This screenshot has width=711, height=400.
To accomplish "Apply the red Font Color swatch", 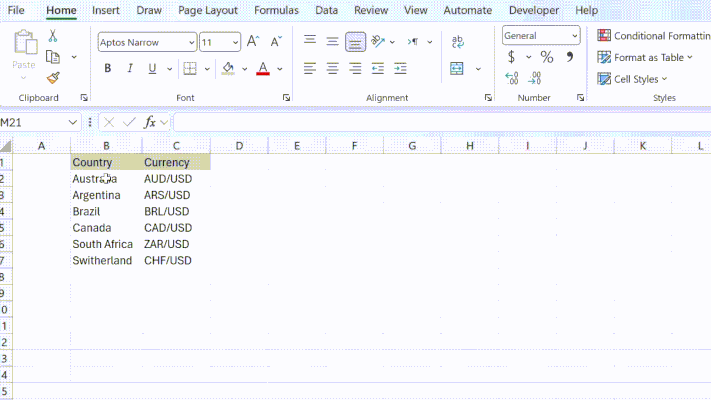I will (x=263, y=68).
